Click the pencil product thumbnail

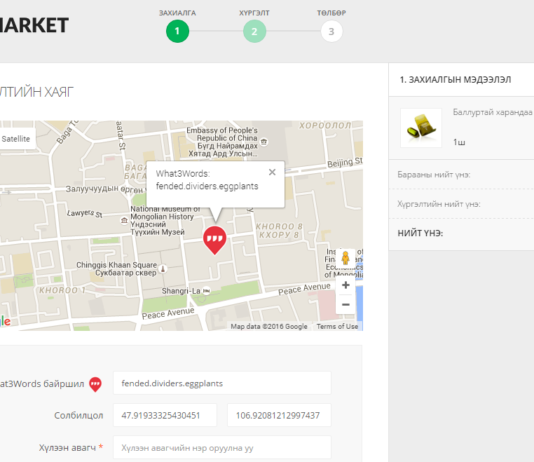click(x=421, y=128)
